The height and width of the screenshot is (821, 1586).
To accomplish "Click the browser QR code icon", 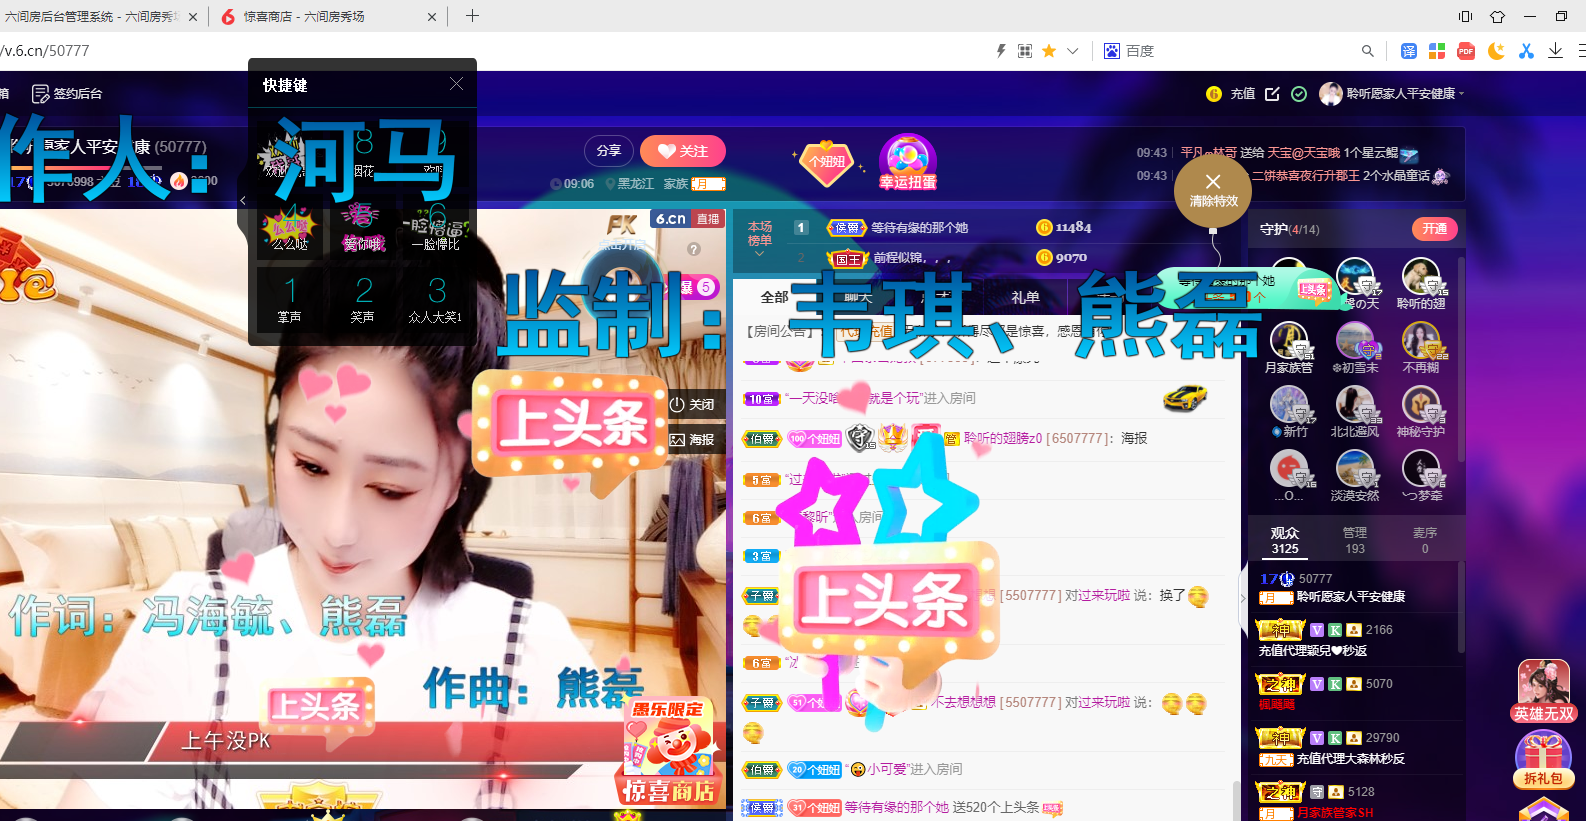I will point(1025,51).
